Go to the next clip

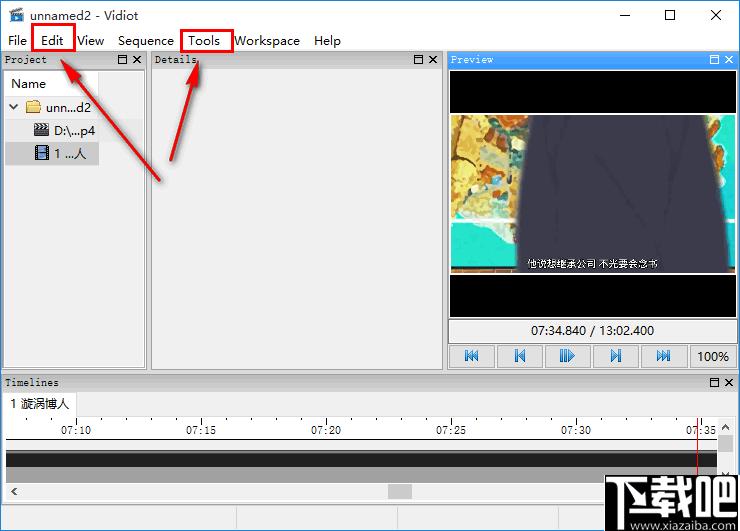615,356
